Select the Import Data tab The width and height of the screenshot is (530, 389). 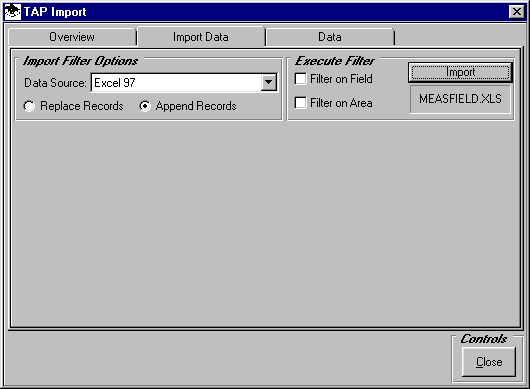[x=201, y=37]
